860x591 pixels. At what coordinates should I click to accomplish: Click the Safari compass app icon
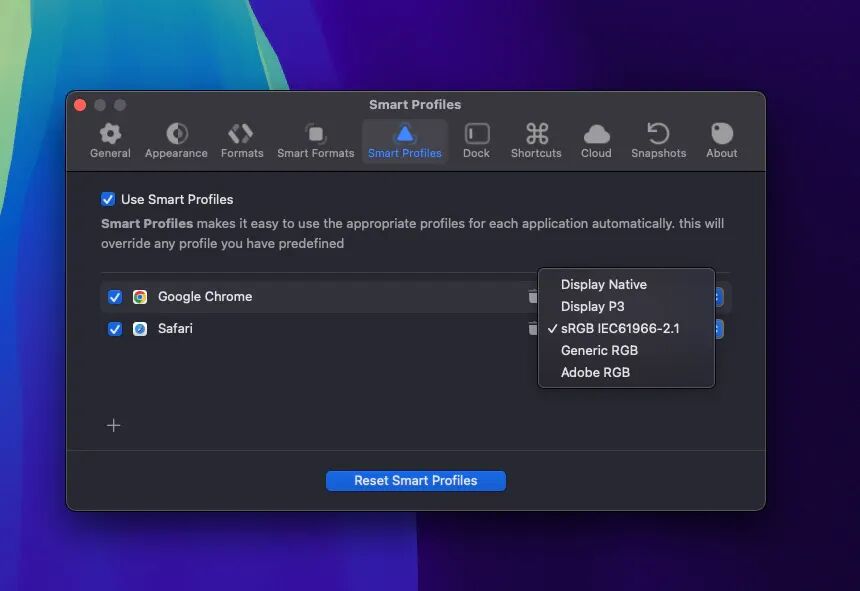(140, 329)
